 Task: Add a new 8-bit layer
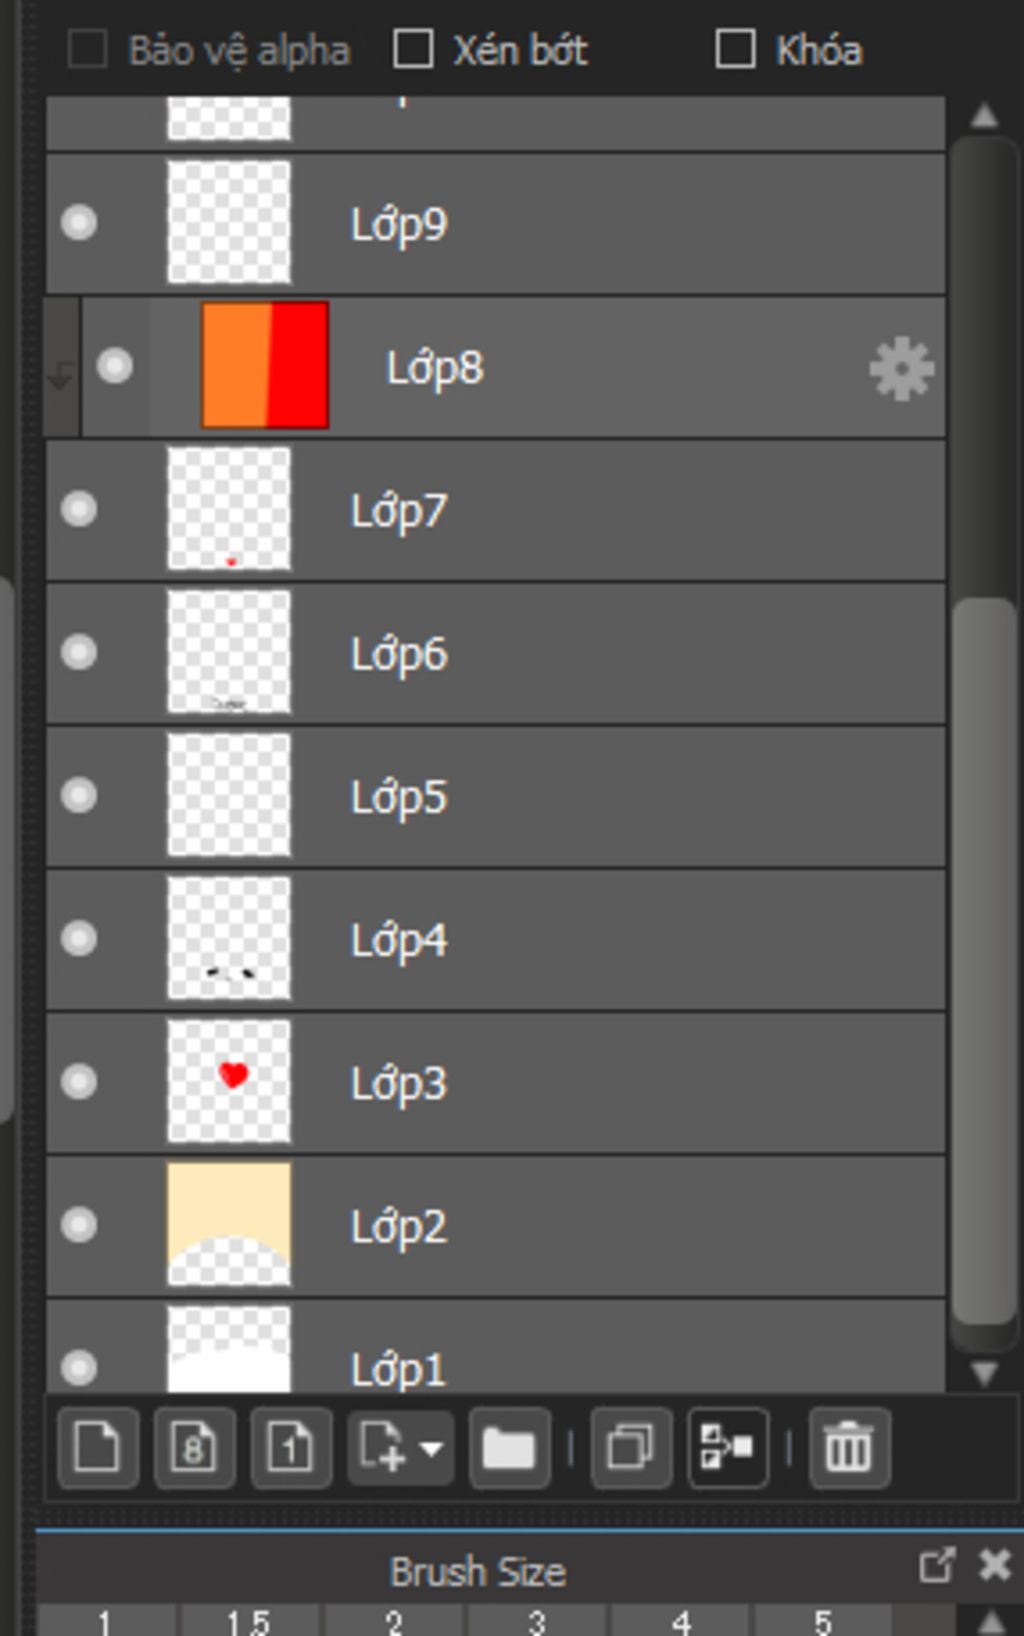[194, 1447]
